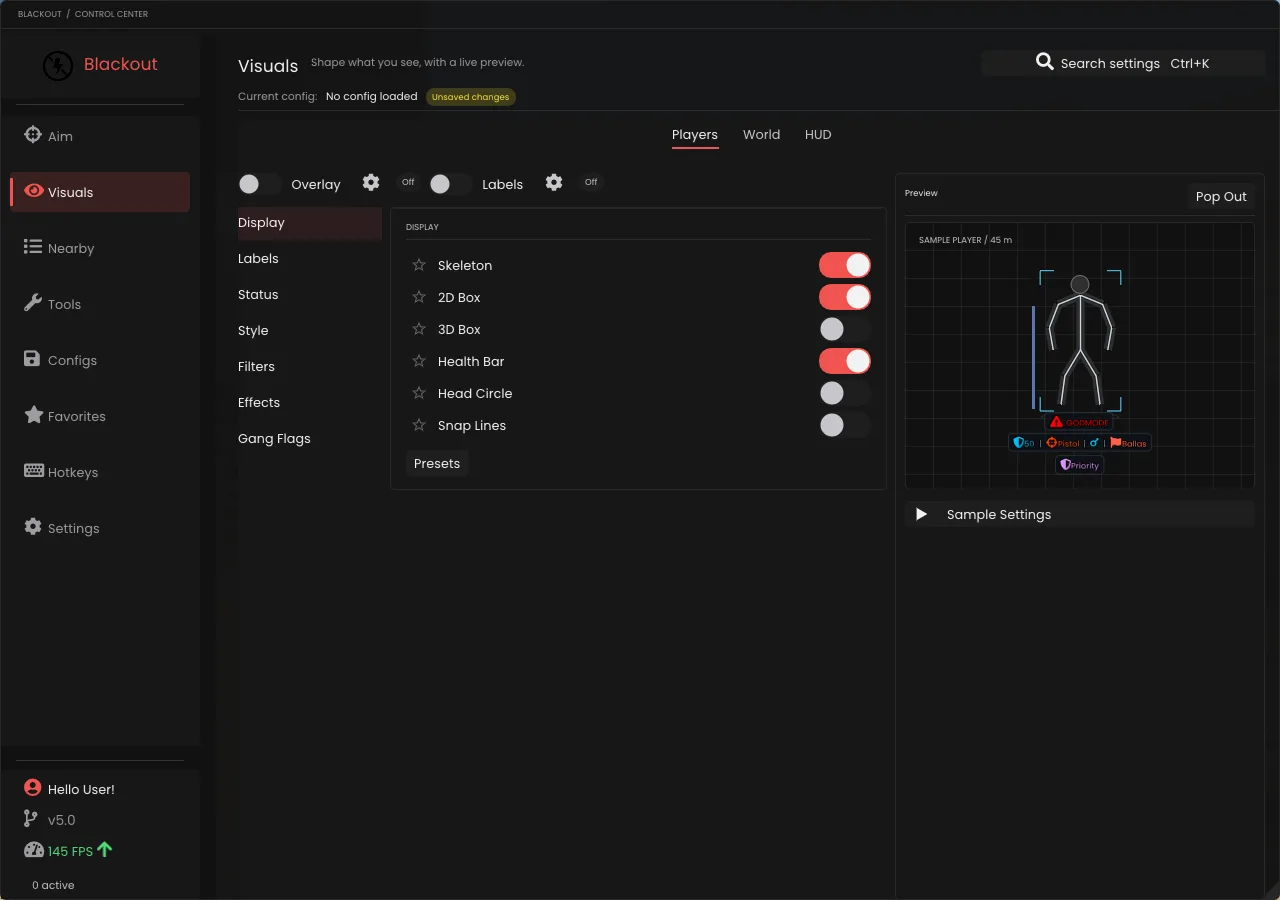Image resolution: width=1280 pixels, height=900 pixels.
Task: Open the Overlay gear settings icon
Action: tap(371, 182)
